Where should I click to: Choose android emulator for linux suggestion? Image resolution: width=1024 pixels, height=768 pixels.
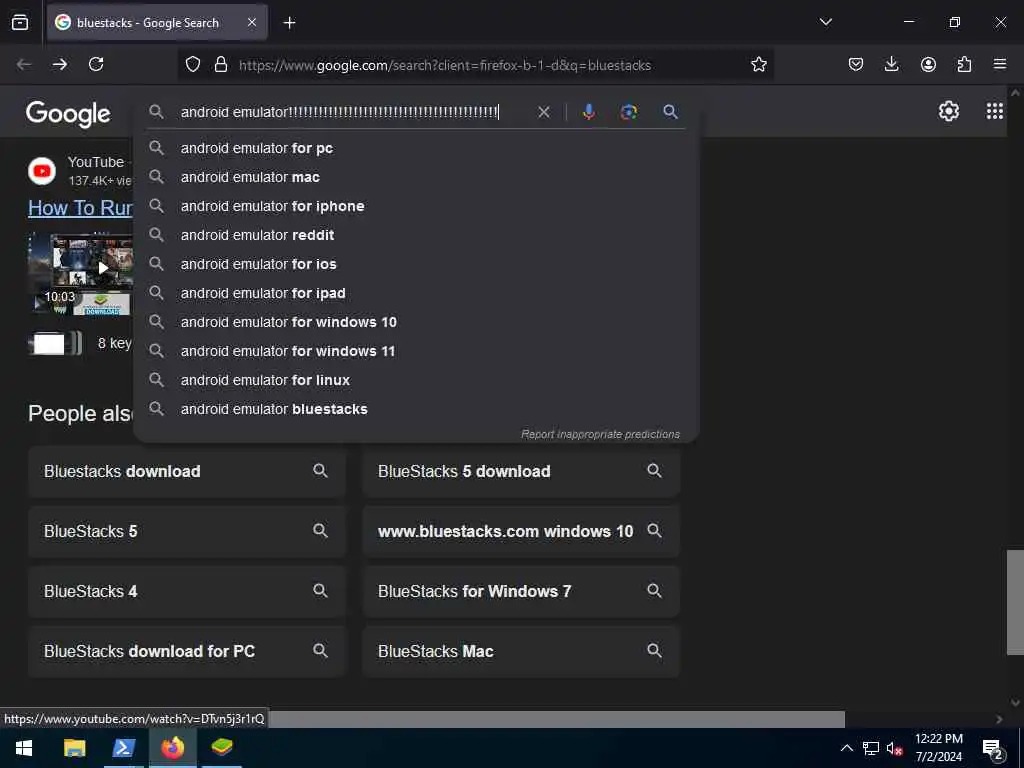[417, 380]
